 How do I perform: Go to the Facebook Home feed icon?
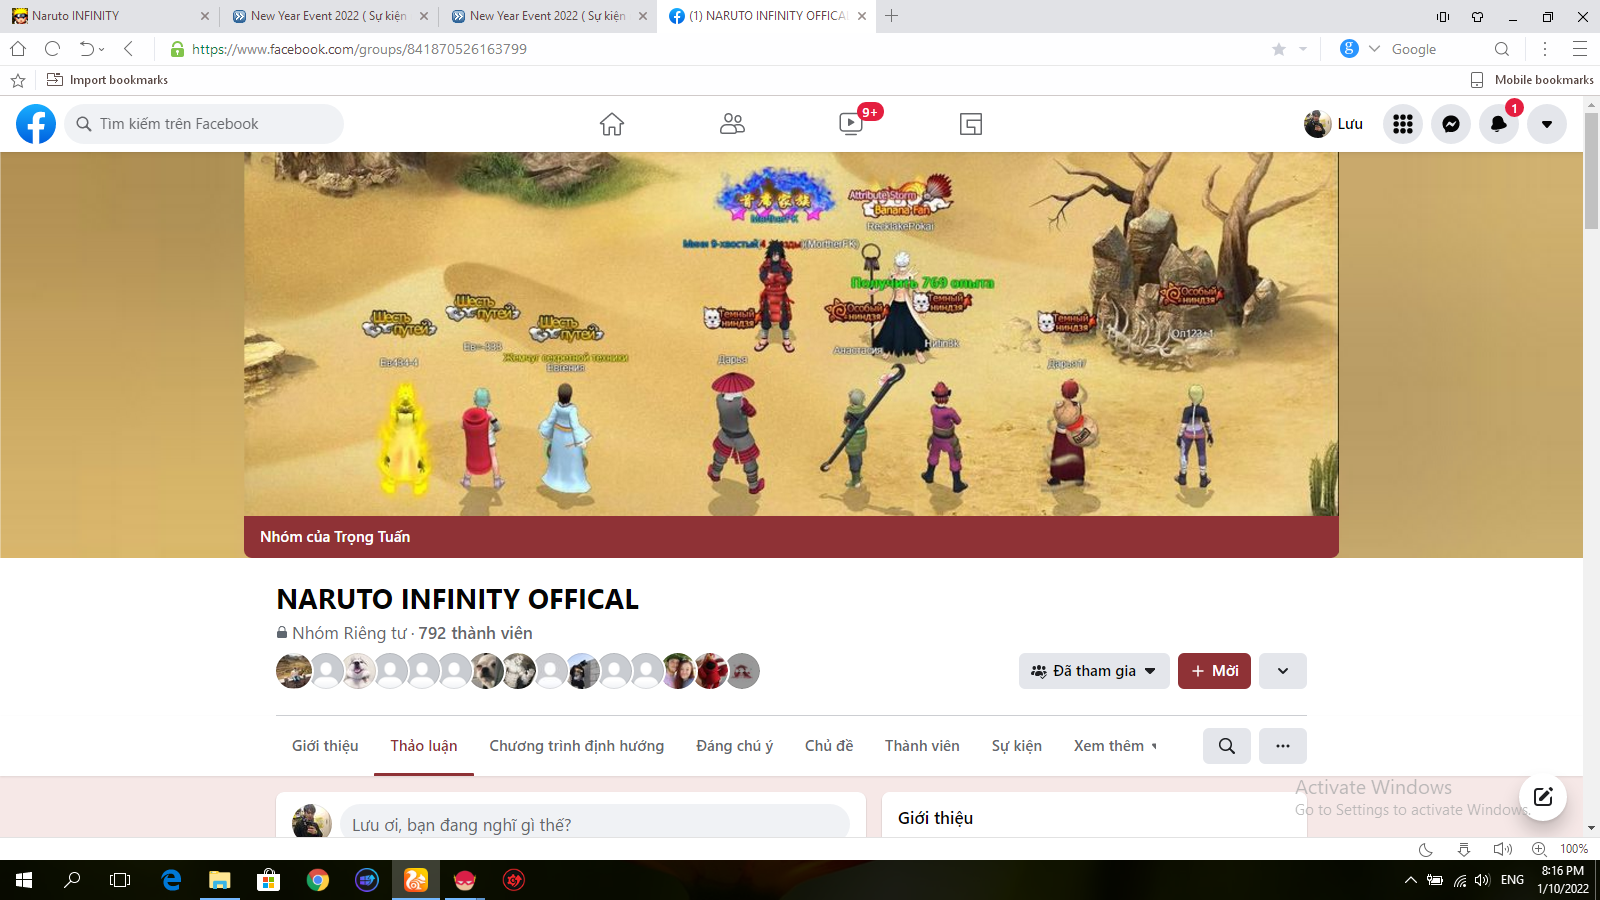click(612, 124)
